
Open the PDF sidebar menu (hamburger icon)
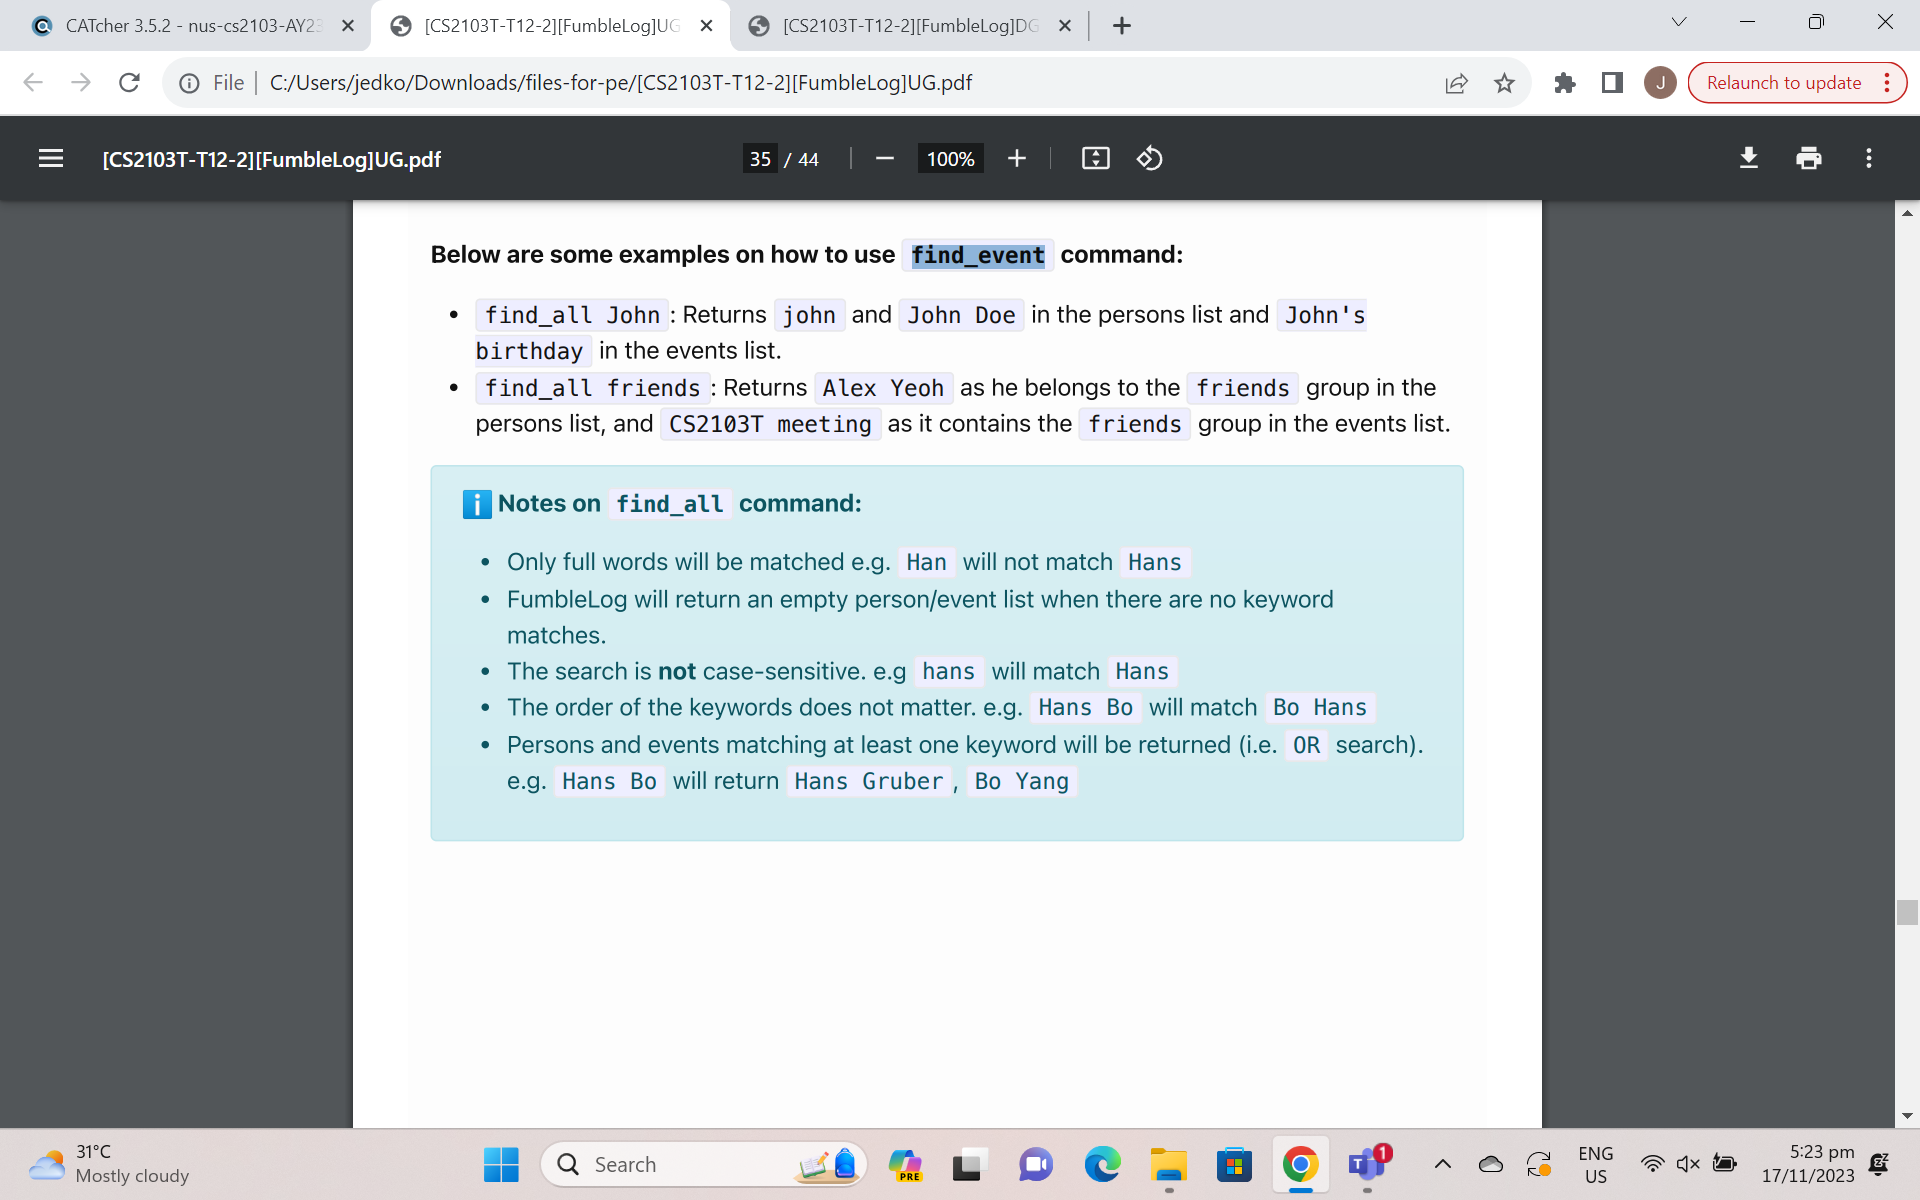click(51, 159)
